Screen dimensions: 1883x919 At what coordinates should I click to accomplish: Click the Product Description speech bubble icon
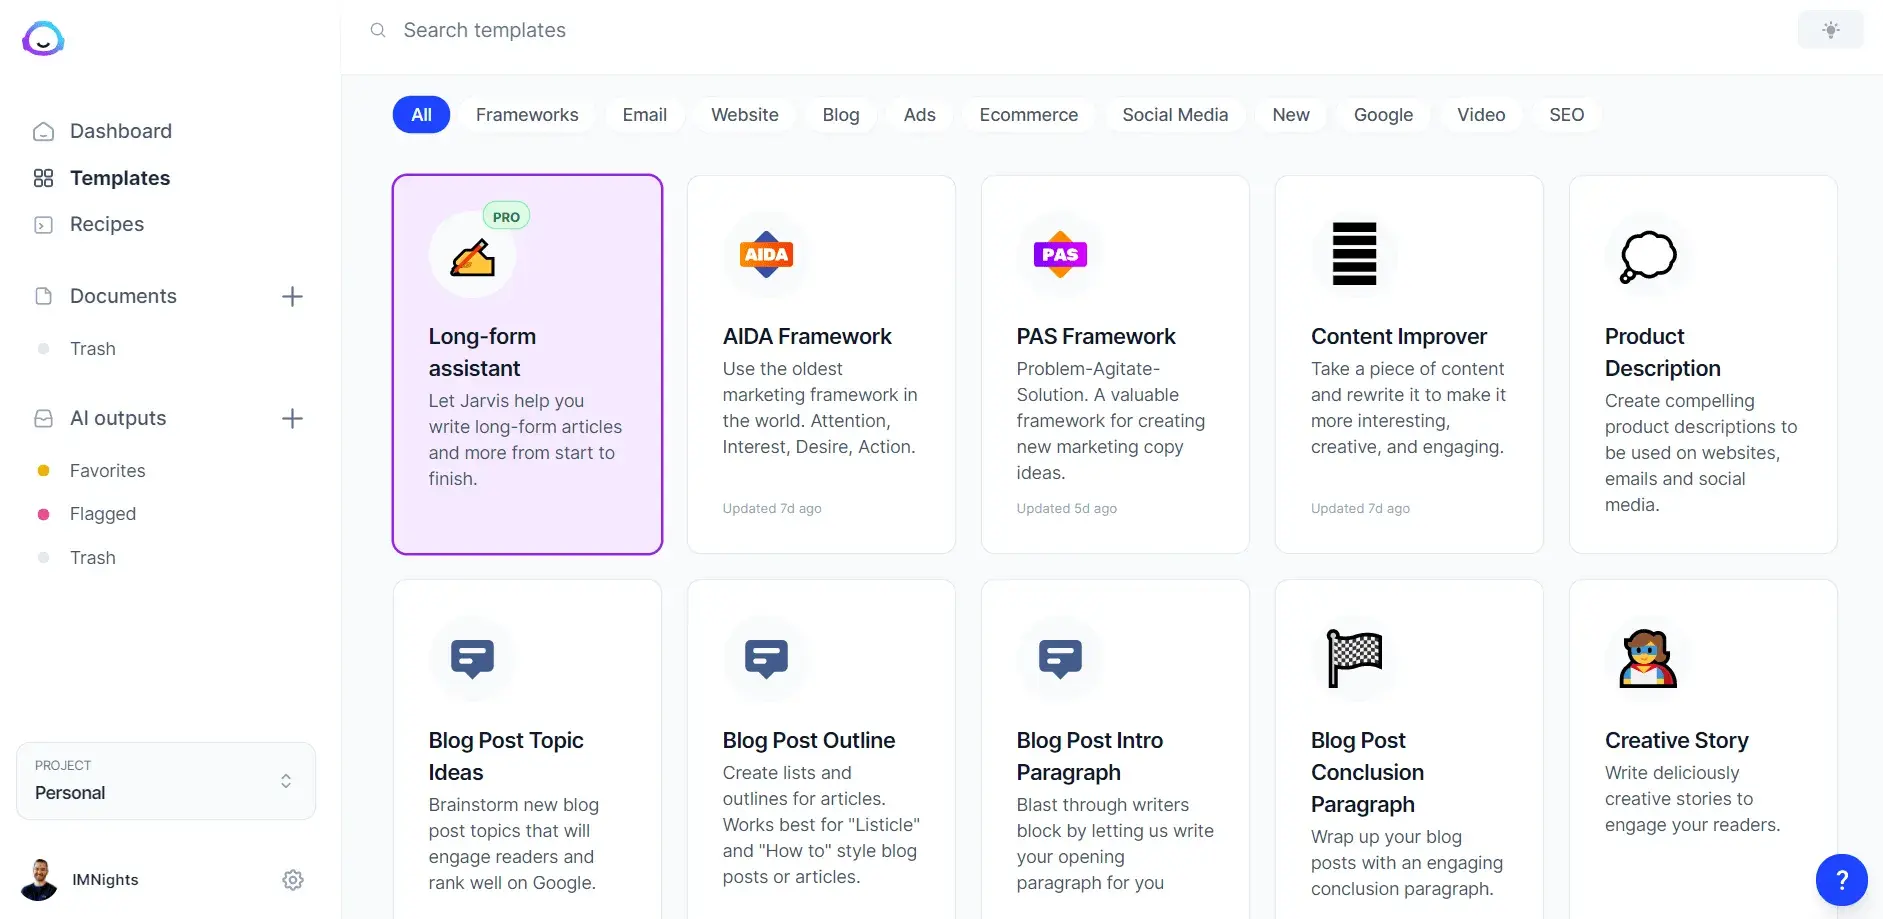[x=1648, y=254]
